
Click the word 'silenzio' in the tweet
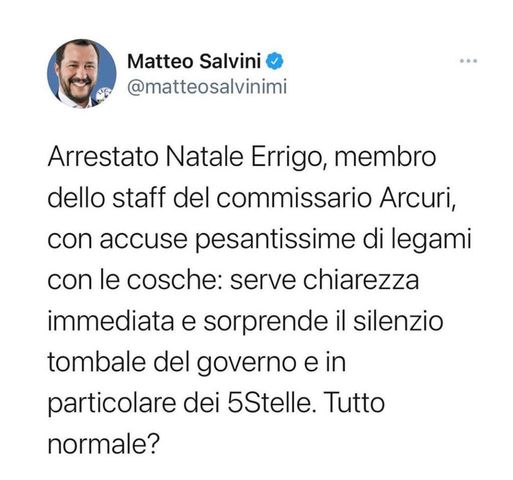point(398,321)
